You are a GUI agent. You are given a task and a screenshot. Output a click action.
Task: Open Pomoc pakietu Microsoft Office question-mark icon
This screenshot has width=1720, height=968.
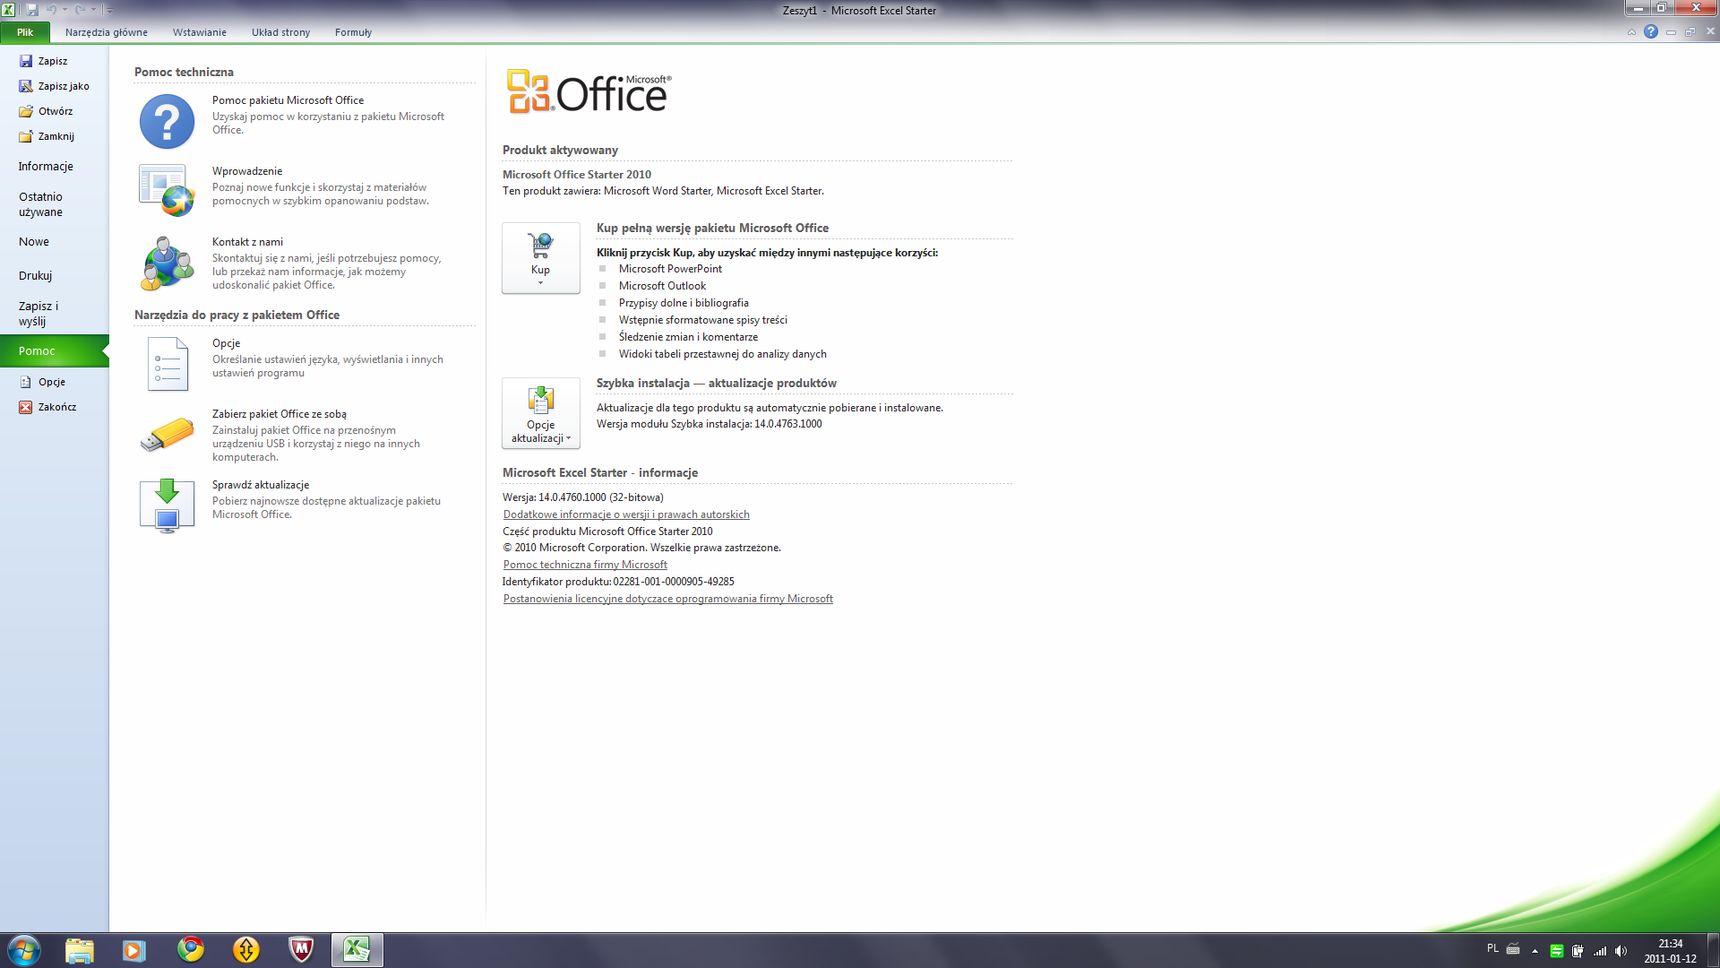point(167,122)
